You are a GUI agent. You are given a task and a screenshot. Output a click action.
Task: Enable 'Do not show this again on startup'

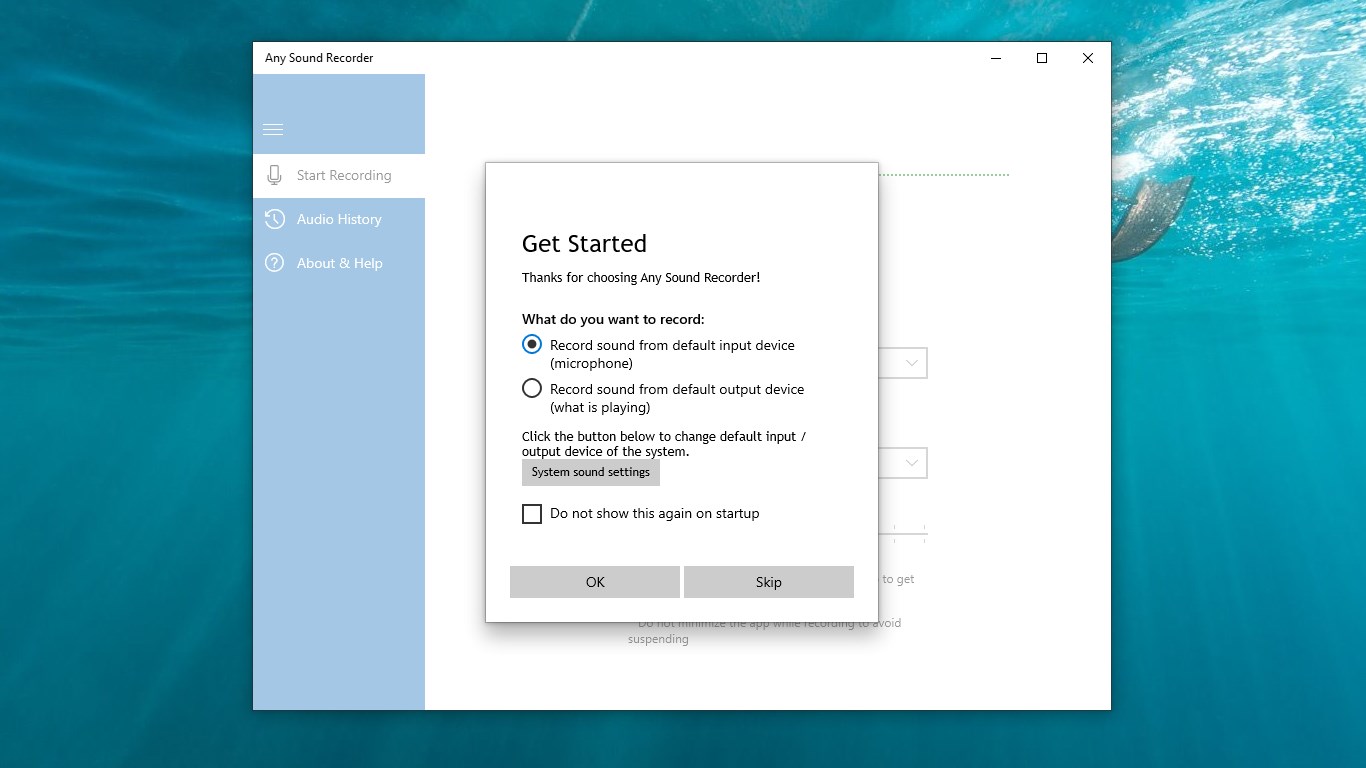point(531,513)
